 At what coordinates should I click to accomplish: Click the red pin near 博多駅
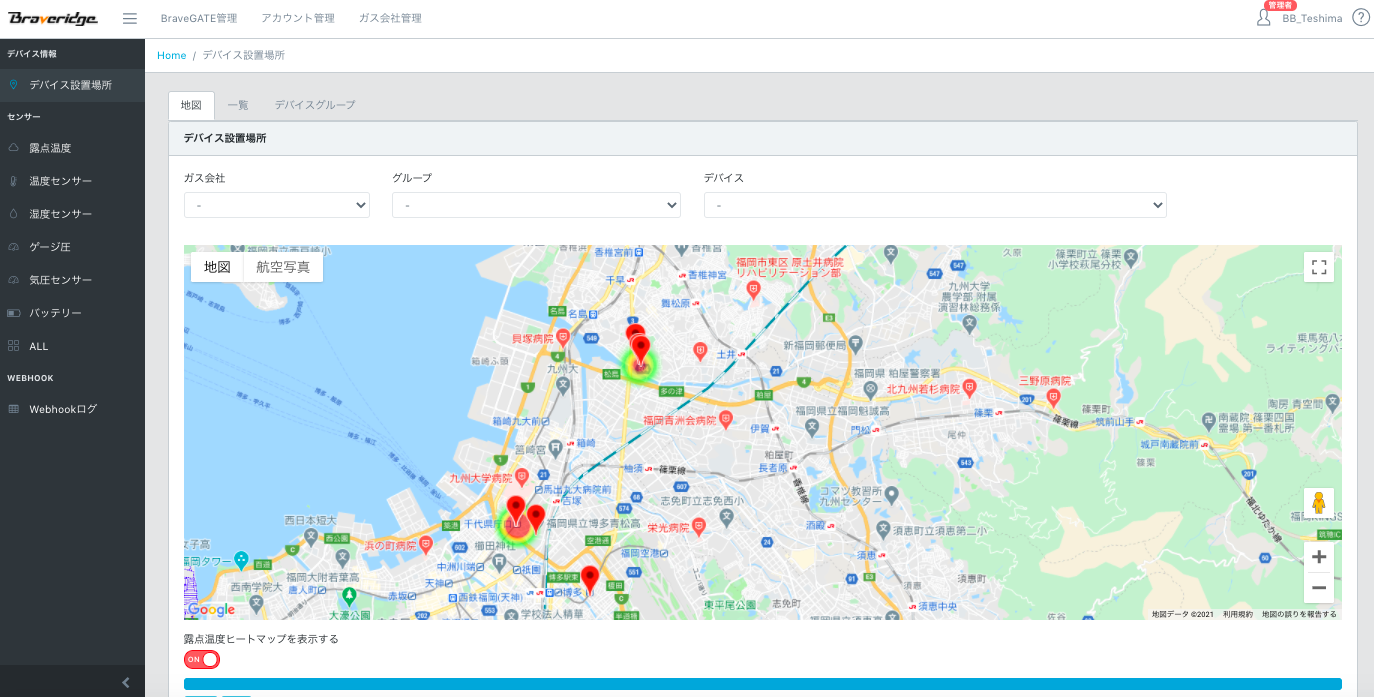(x=590, y=578)
